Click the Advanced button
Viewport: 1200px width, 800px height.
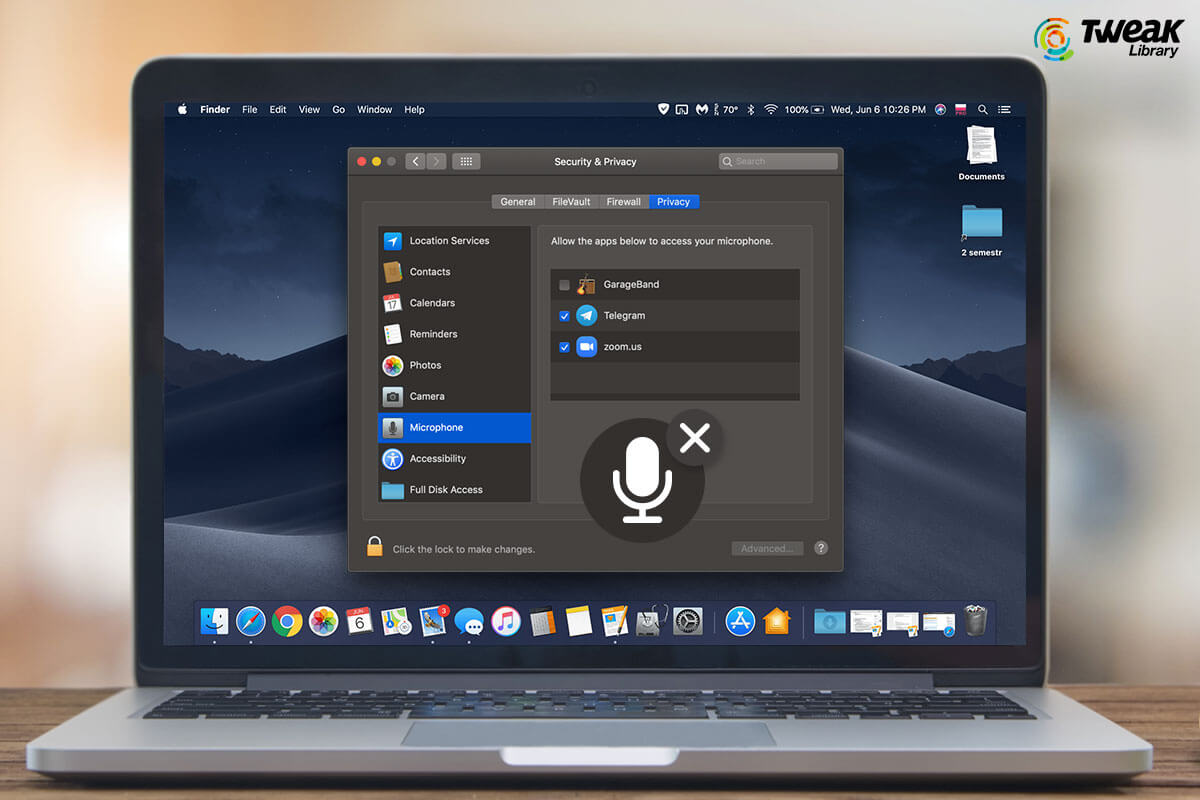point(767,548)
